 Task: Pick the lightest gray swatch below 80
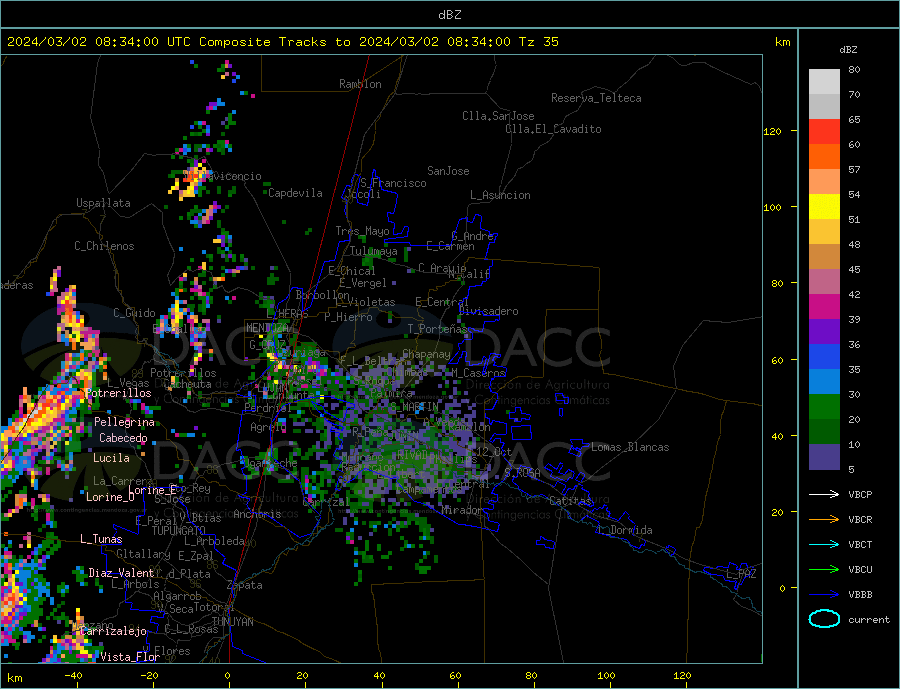[x=824, y=82]
